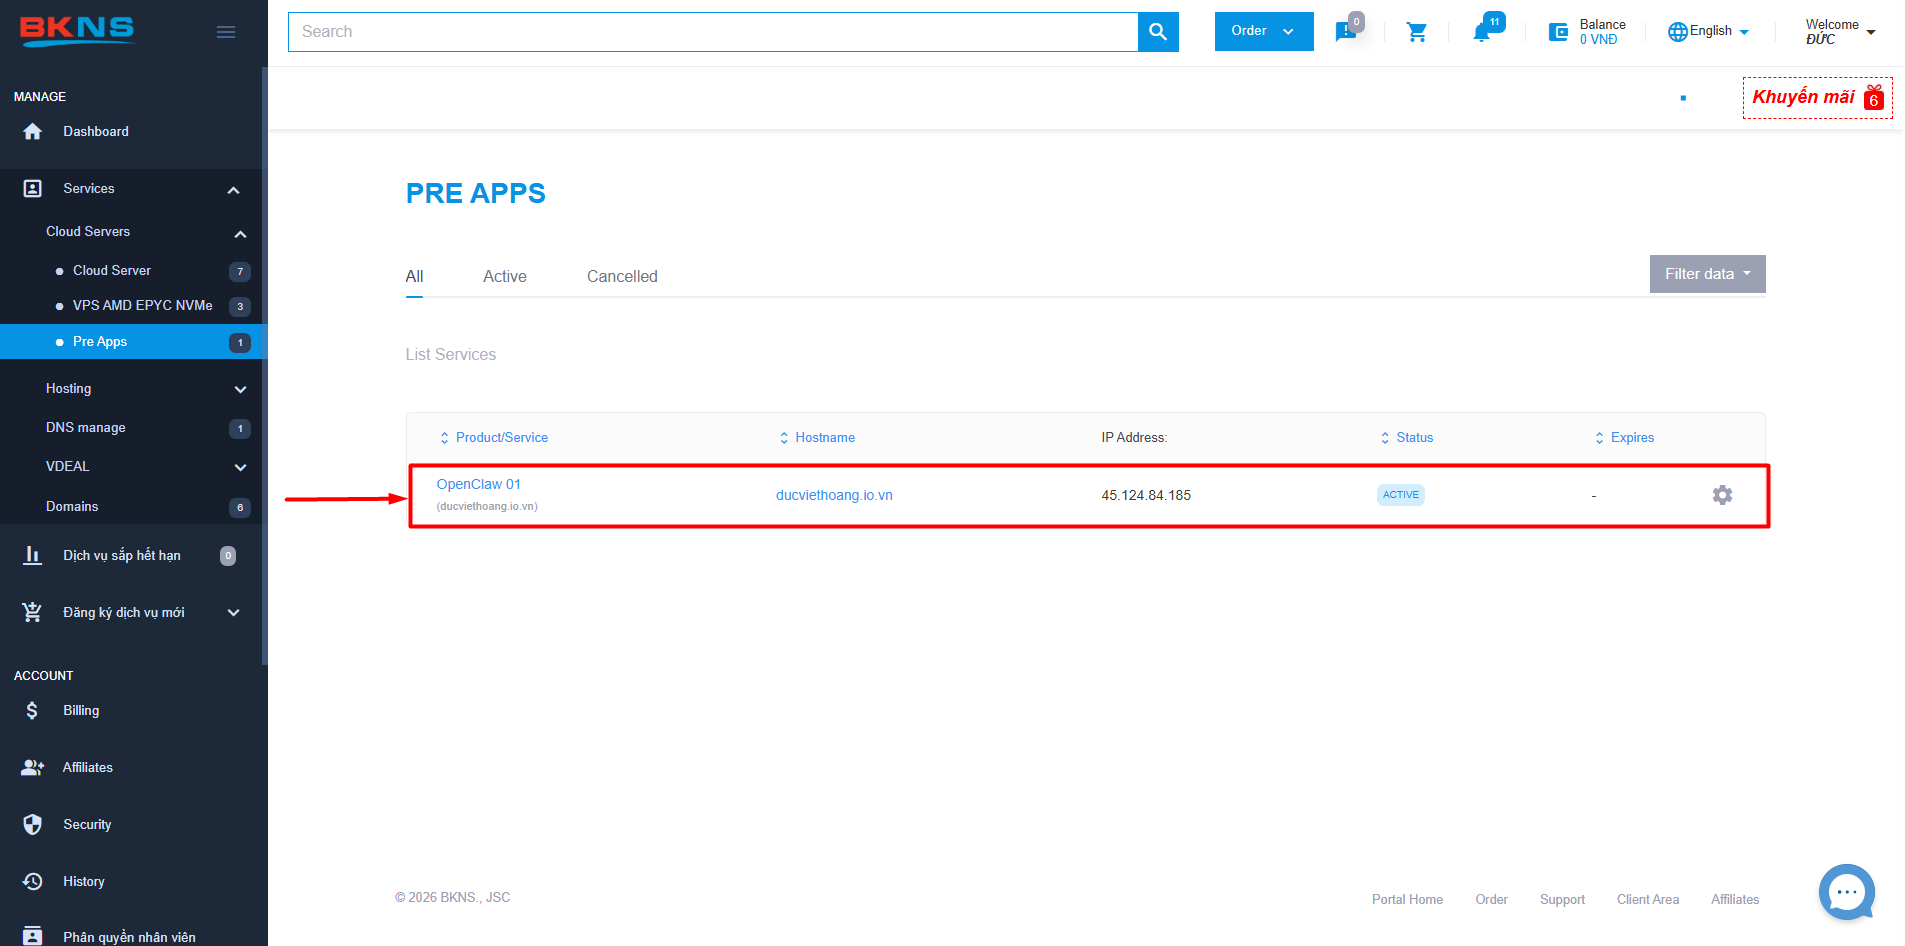1905x946 pixels.
Task: Focus the Search input field
Action: tap(713, 32)
